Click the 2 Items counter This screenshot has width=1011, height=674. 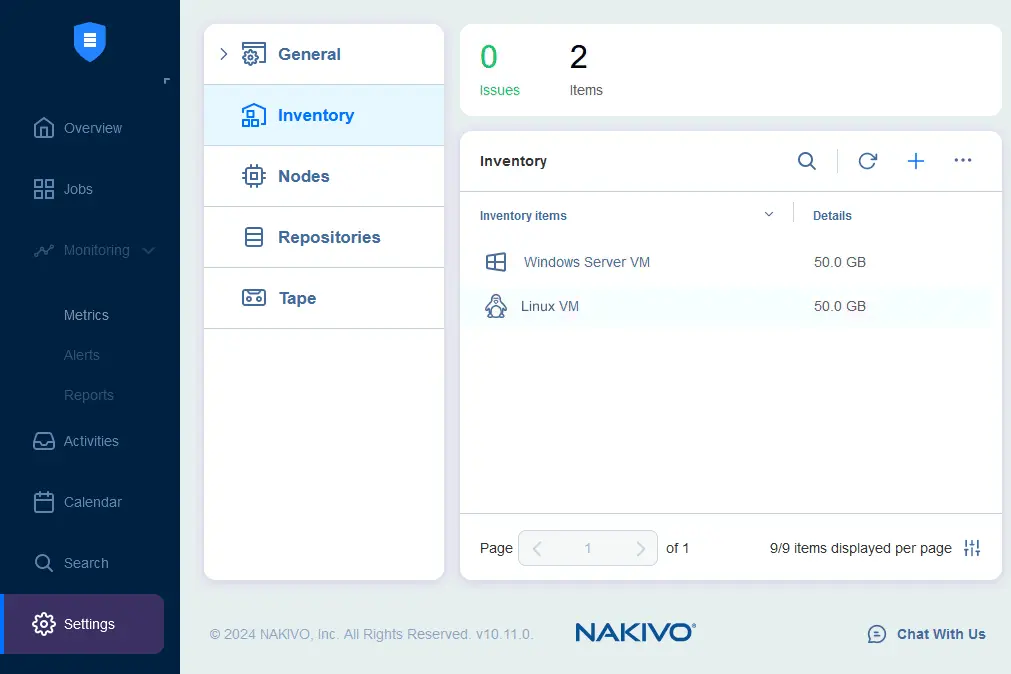click(585, 70)
